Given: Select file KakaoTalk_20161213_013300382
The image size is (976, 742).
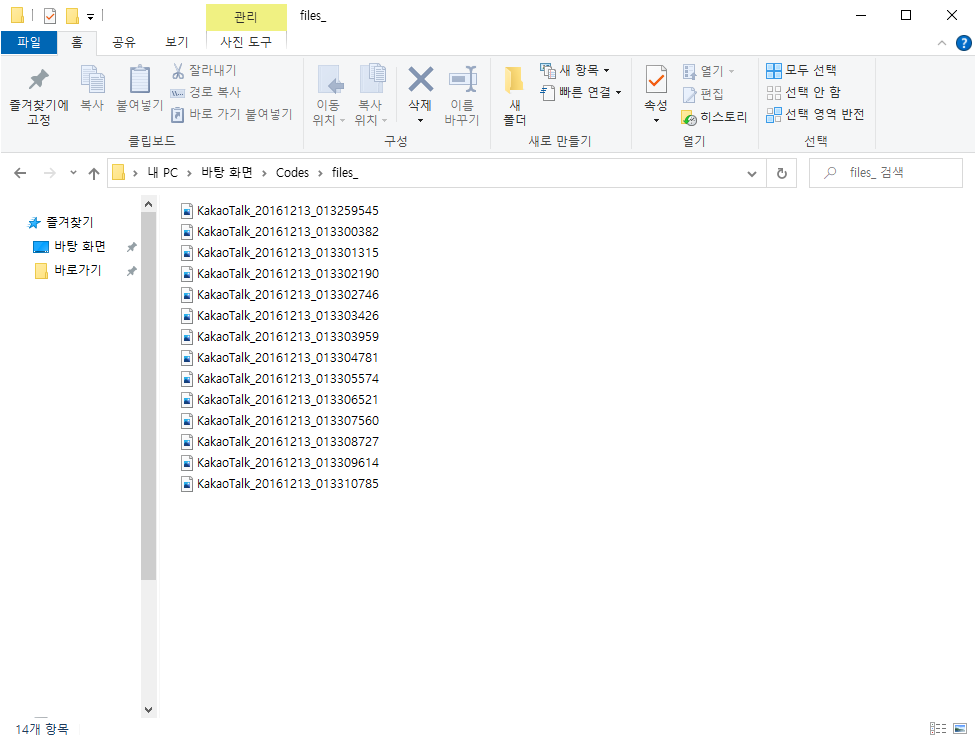Looking at the screenshot, I should (x=279, y=232).
